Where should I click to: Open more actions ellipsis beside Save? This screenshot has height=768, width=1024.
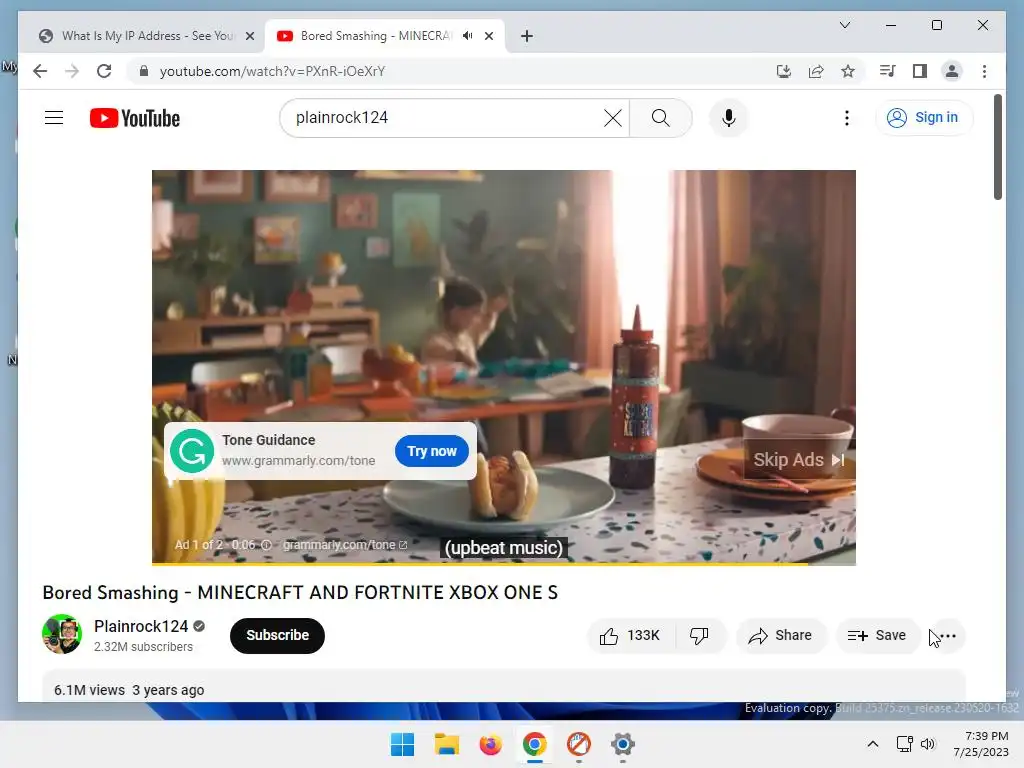[948, 635]
